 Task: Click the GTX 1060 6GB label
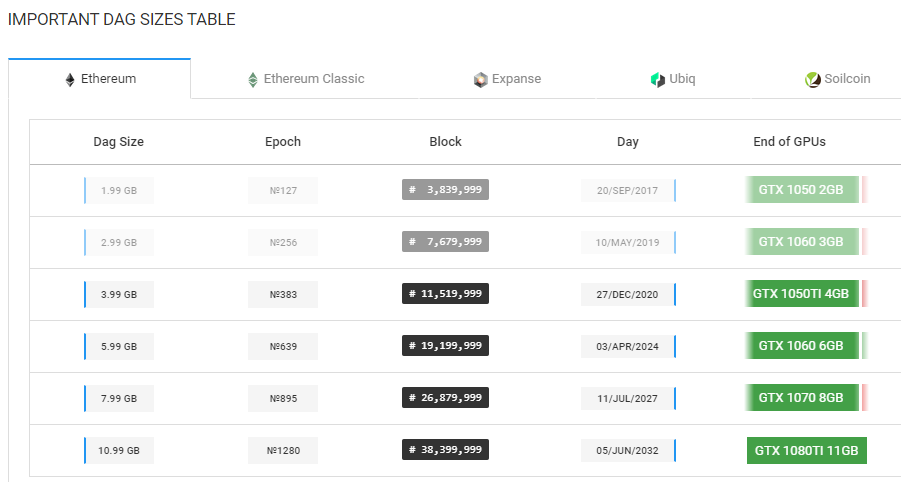[801, 346]
